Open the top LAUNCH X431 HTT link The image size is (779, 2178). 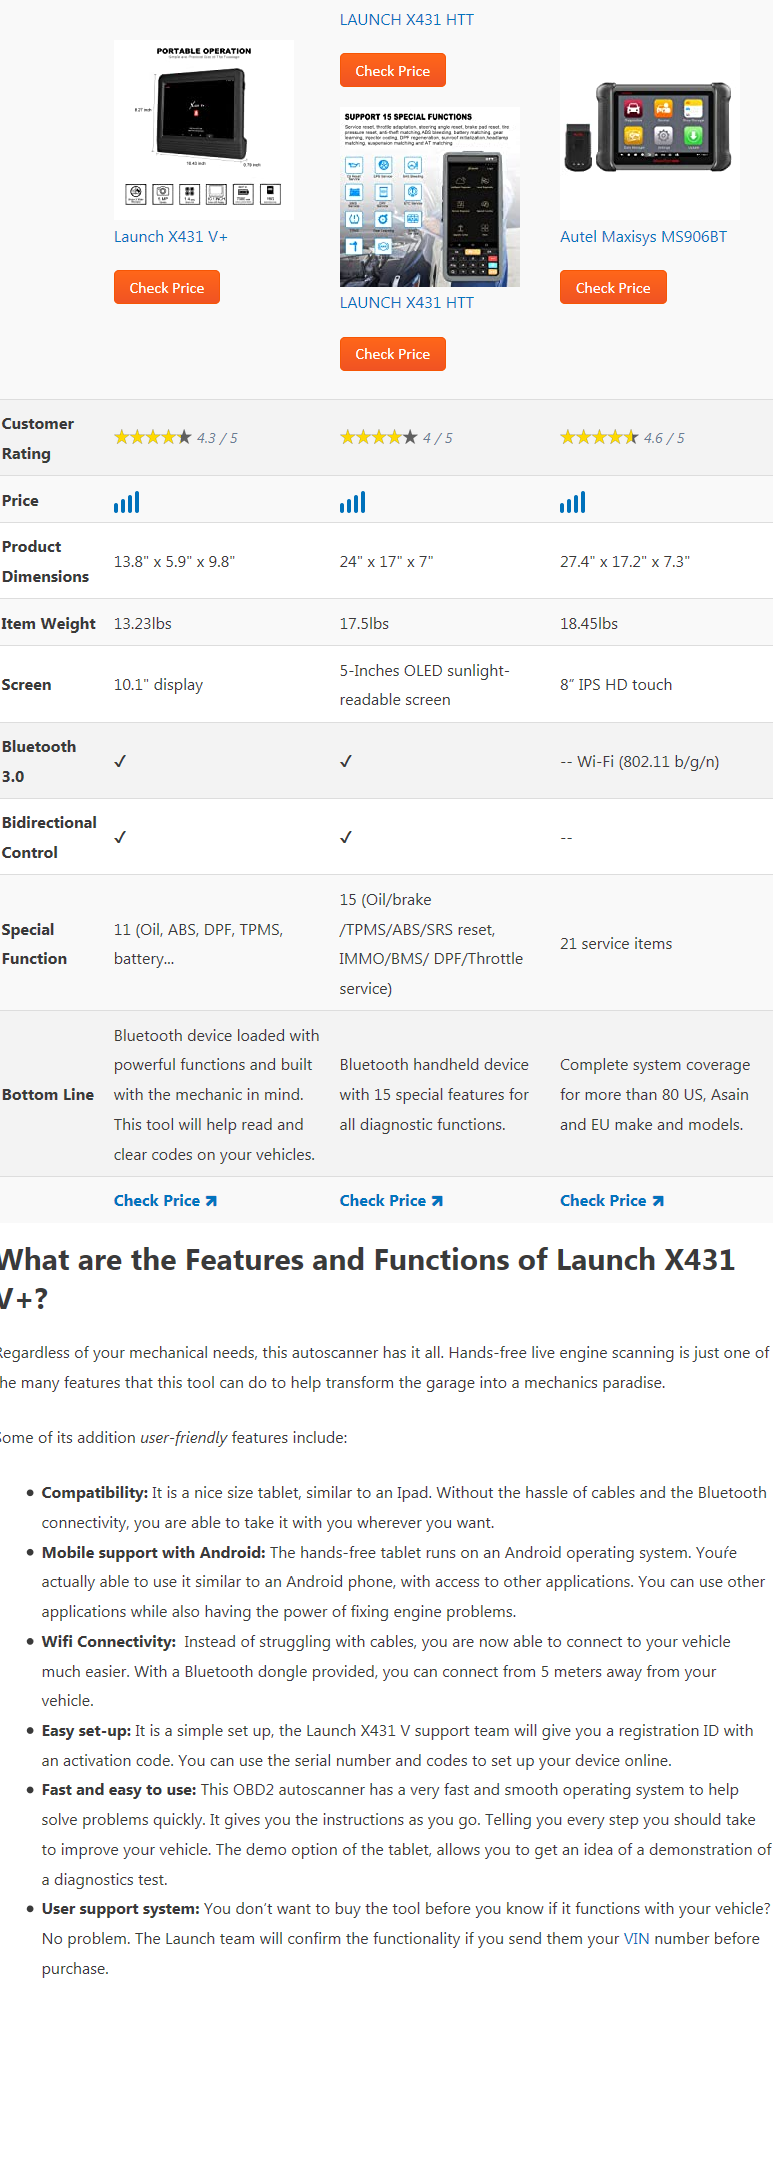click(x=407, y=20)
